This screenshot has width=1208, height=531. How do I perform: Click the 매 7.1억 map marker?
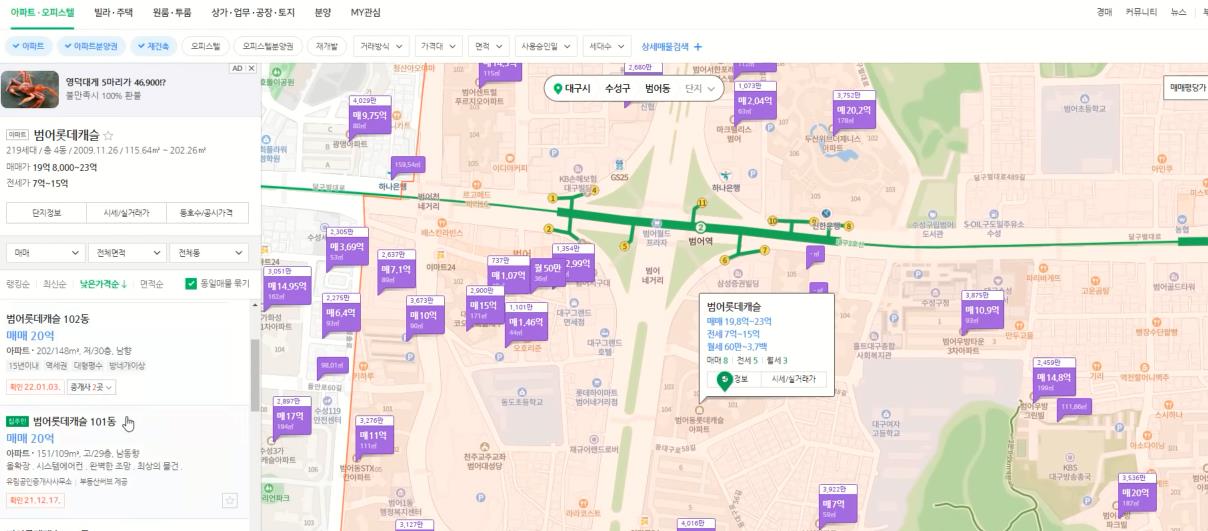coord(396,270)
